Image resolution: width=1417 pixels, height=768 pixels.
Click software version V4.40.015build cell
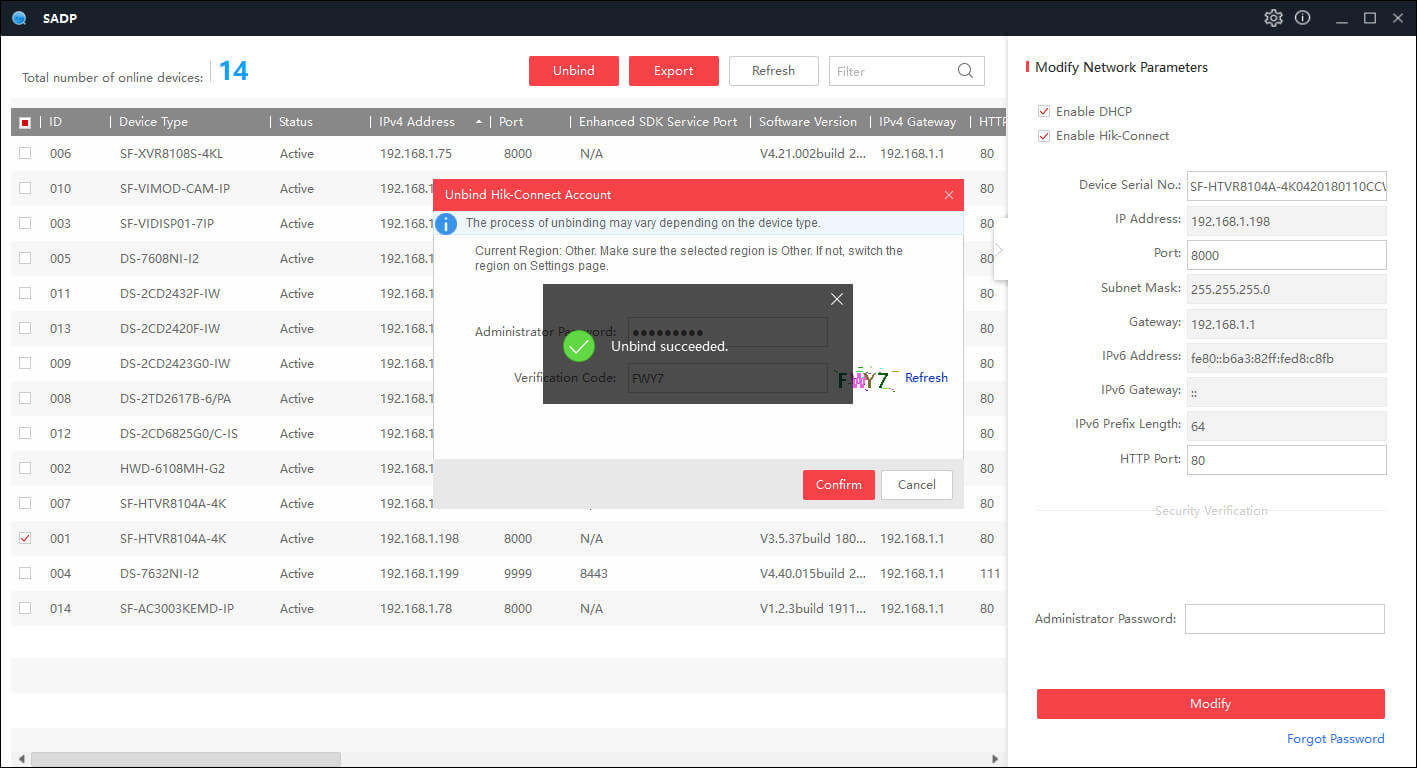tap(815, 573)
